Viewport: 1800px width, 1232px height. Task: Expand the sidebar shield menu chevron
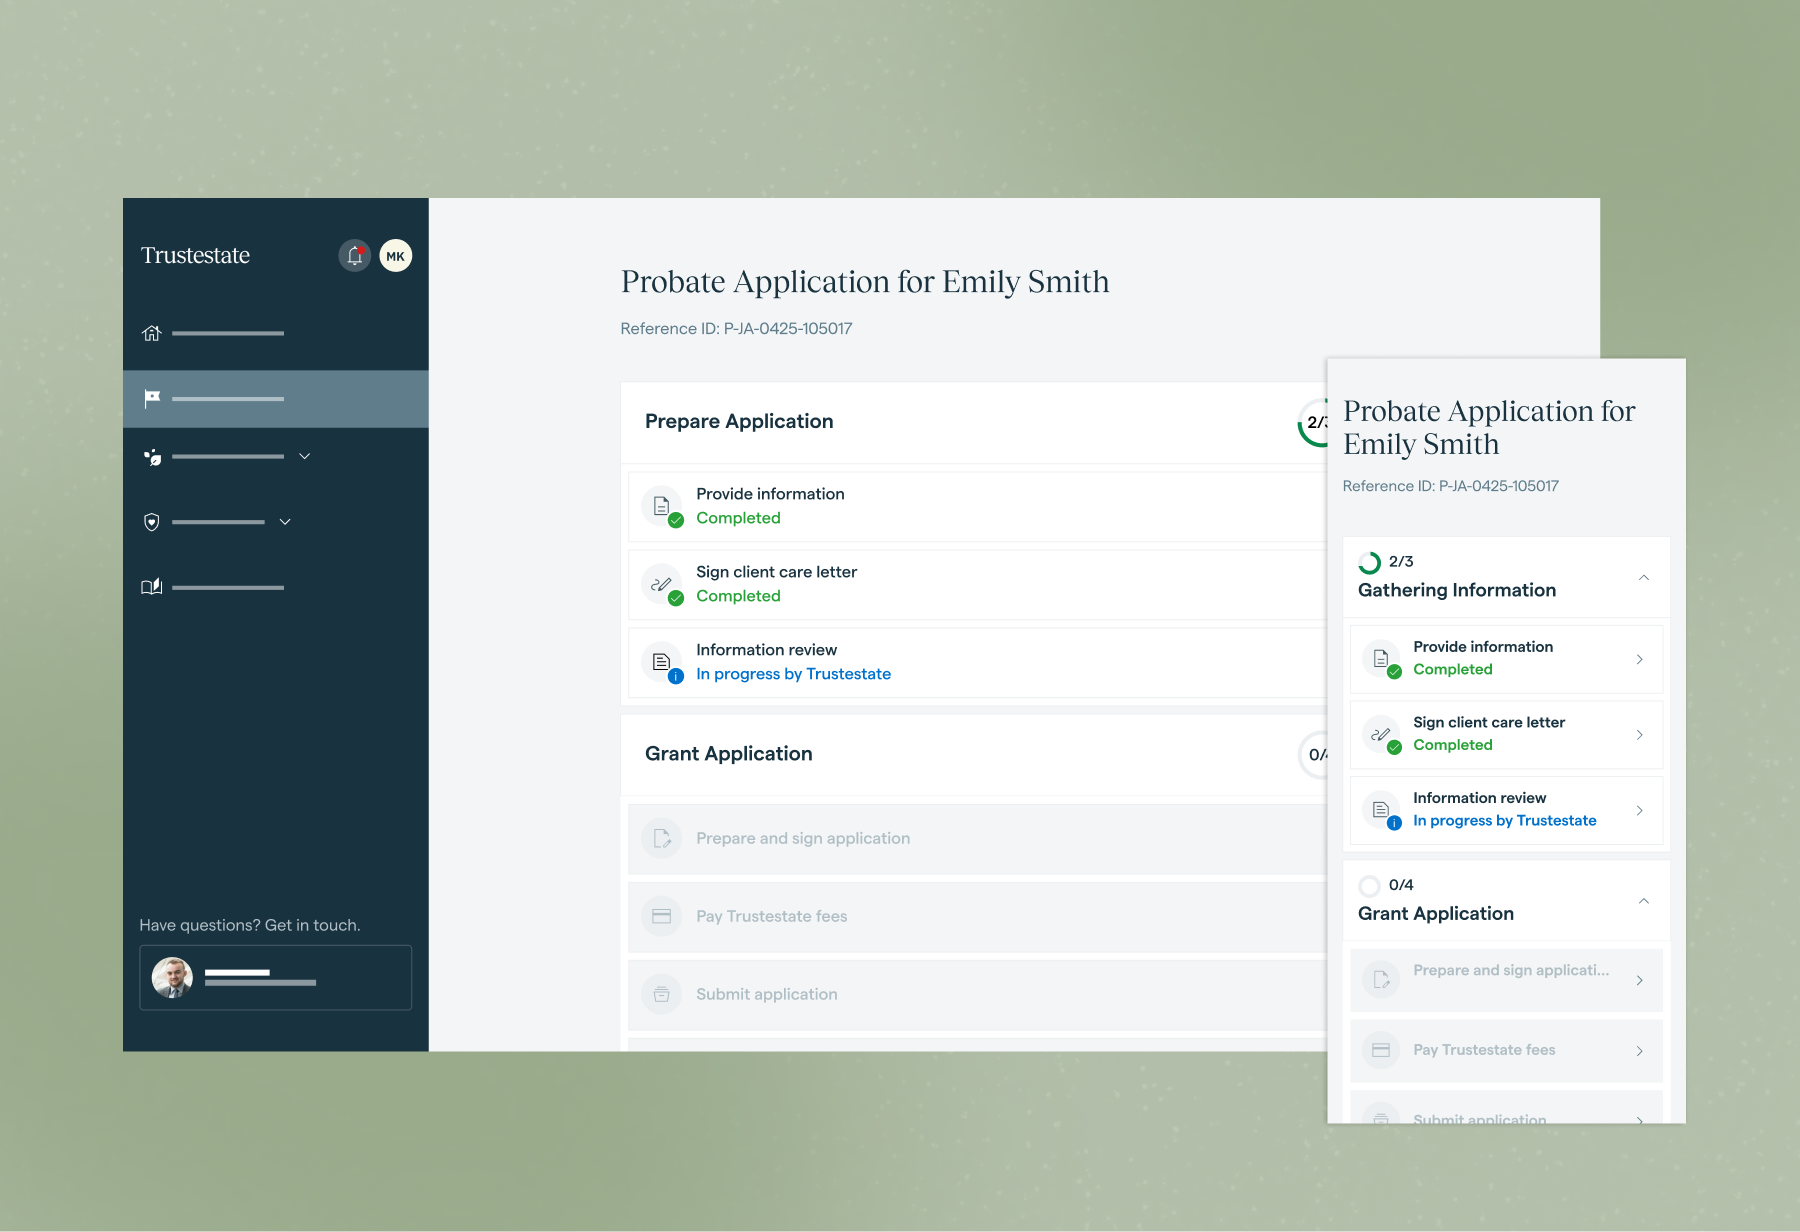(x=285, y=522)
